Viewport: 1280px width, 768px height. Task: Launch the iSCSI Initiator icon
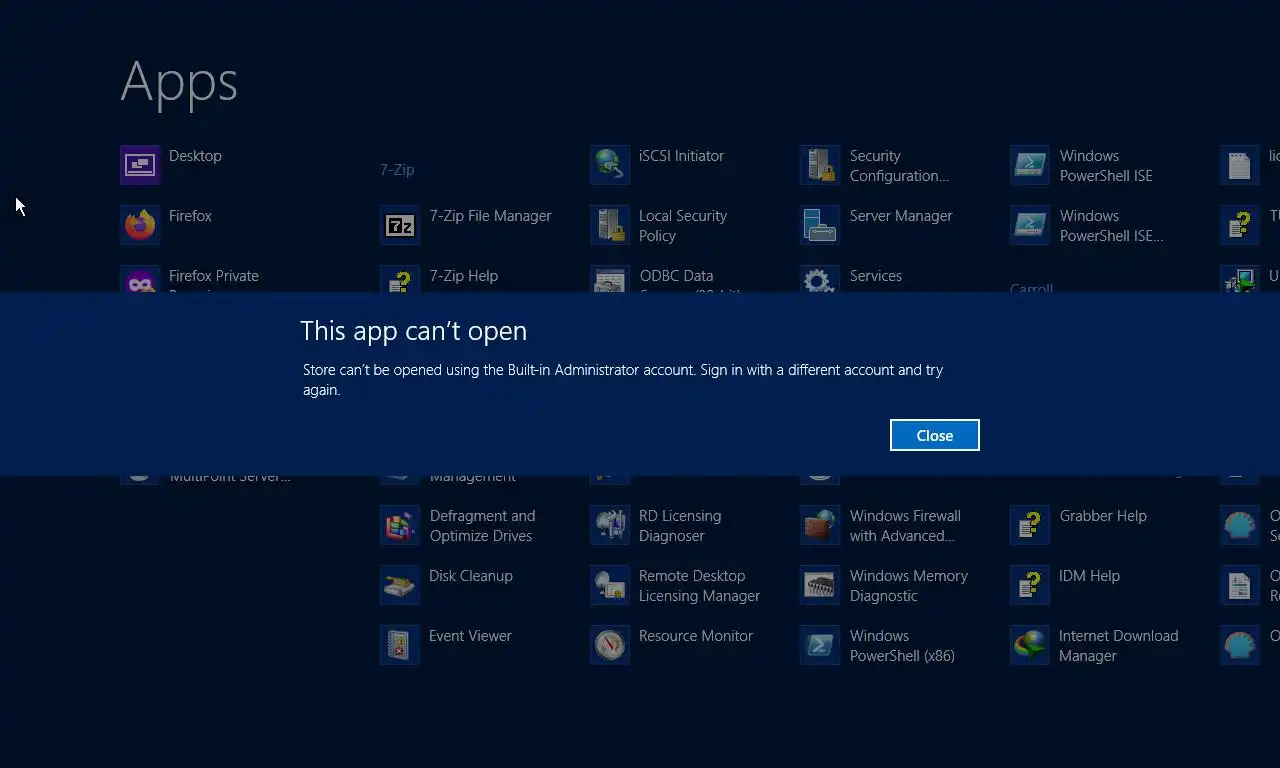pos(610,165)
